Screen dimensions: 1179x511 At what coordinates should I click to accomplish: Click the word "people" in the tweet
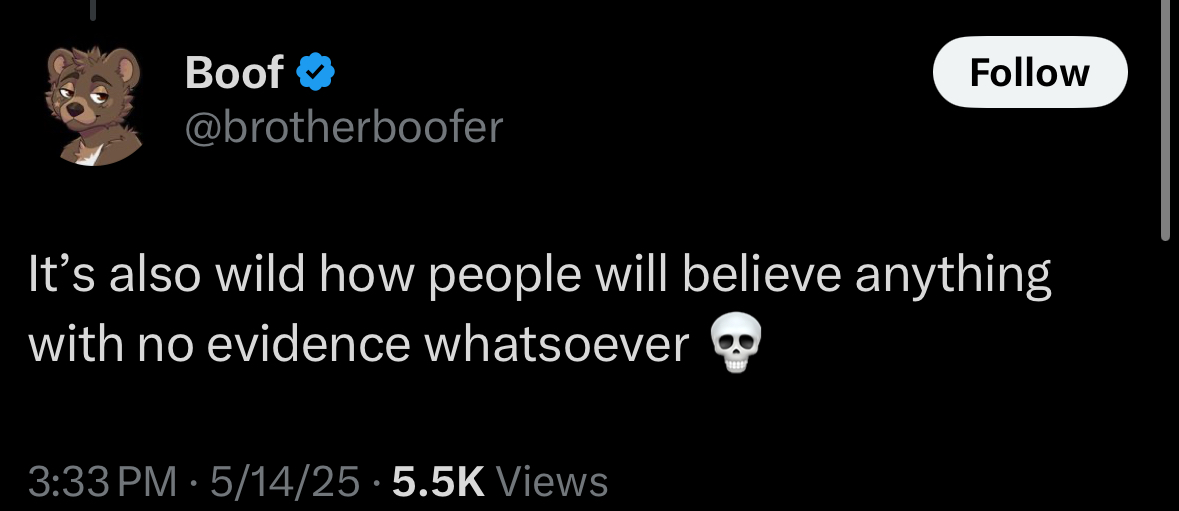click(x=505, y=275)
